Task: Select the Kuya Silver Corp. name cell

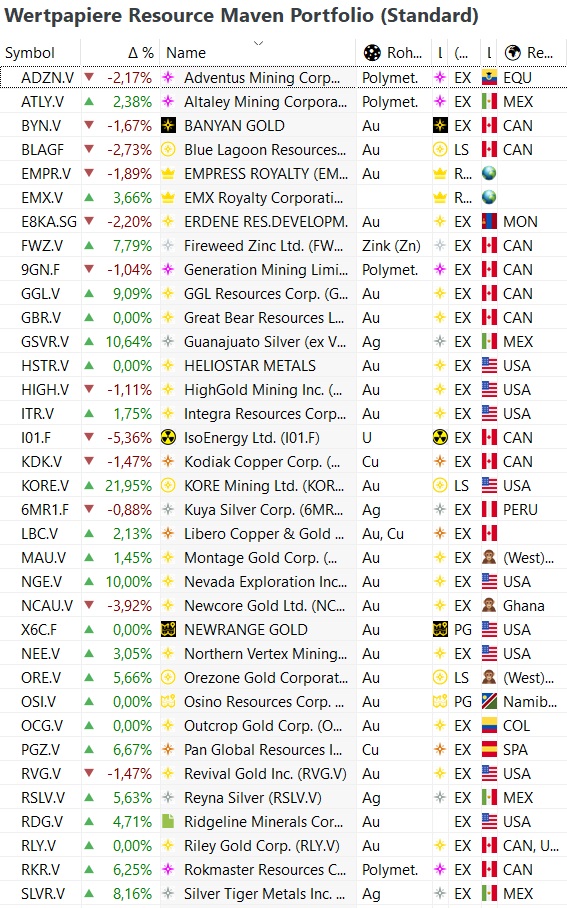Action: [x=264, y=510]
